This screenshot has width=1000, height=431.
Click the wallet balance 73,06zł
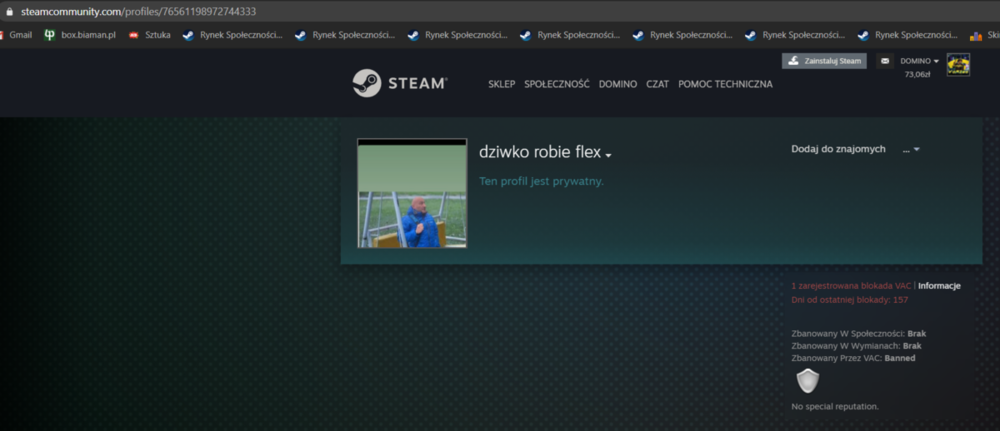click(917, 75)
